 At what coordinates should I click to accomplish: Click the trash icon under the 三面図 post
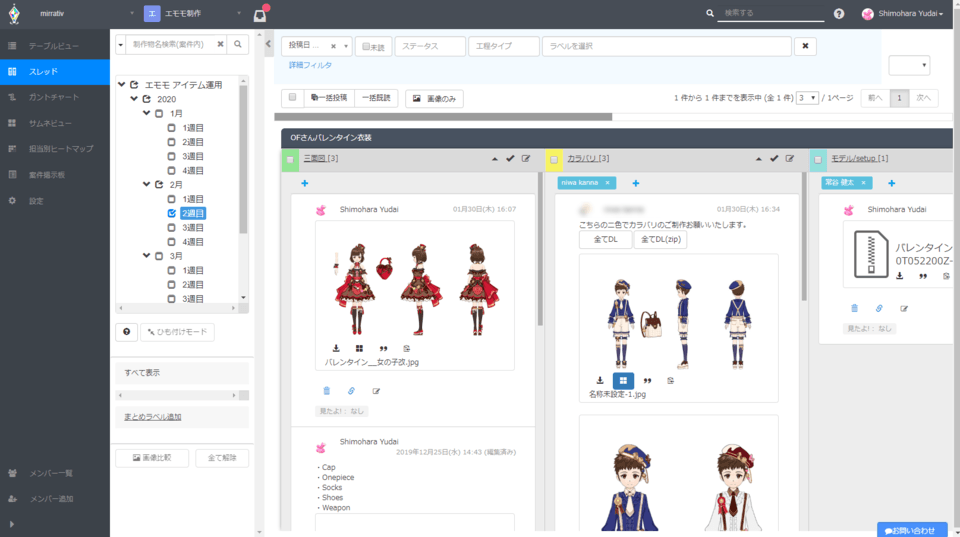pos(326,391)
